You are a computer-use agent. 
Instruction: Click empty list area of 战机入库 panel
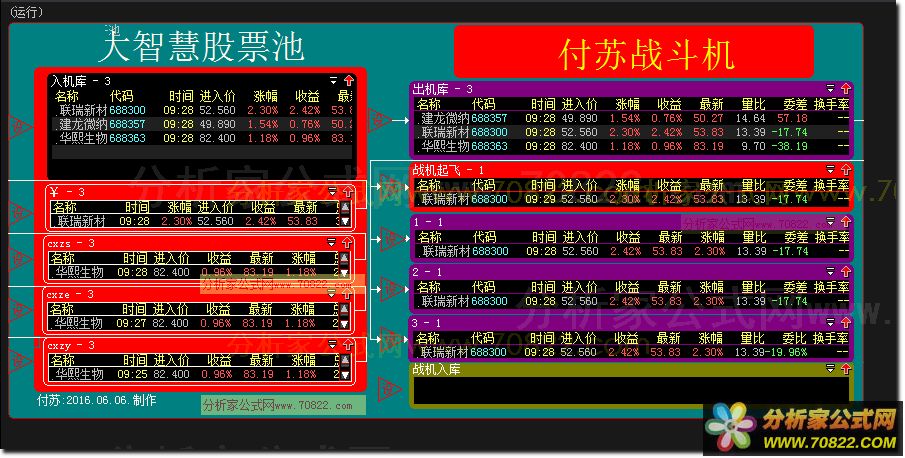630,390
